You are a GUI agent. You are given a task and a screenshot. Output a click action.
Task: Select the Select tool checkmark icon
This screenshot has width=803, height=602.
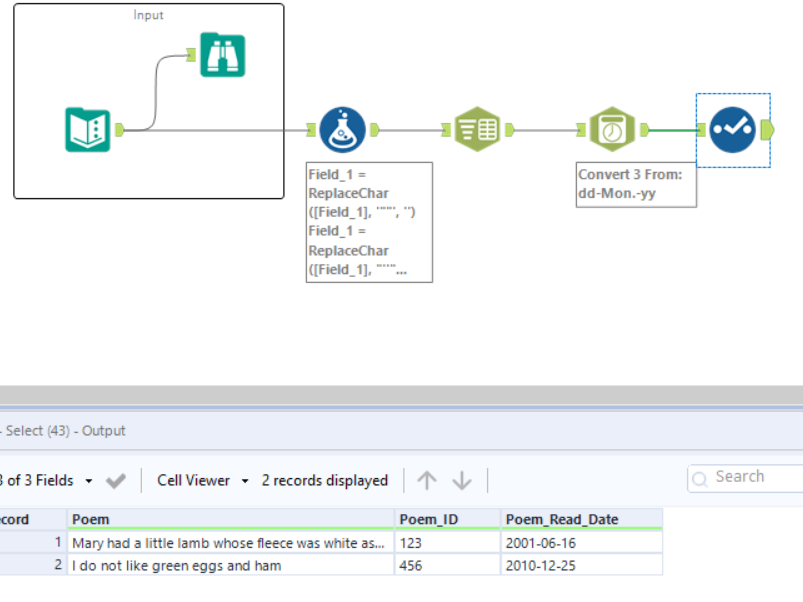(x=732, y=130)
